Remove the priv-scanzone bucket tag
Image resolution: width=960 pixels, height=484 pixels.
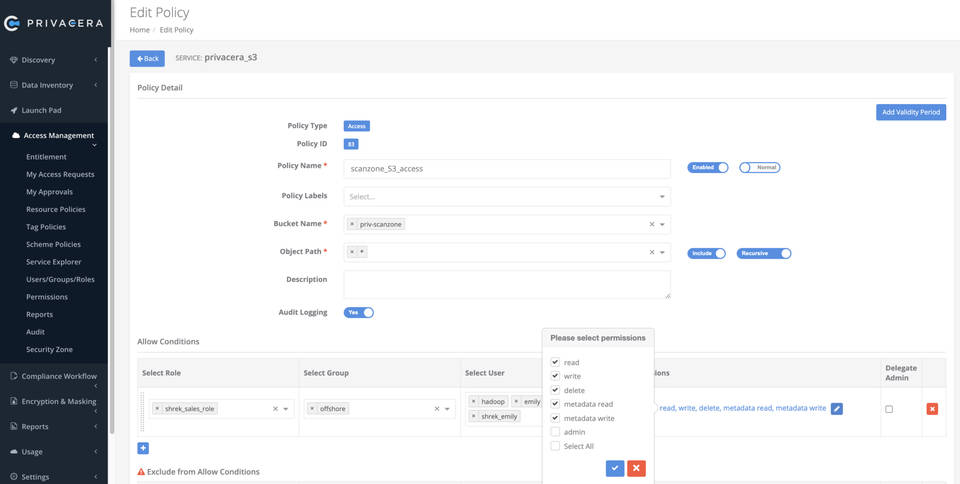pyautogui.click(x=352, y=225)
